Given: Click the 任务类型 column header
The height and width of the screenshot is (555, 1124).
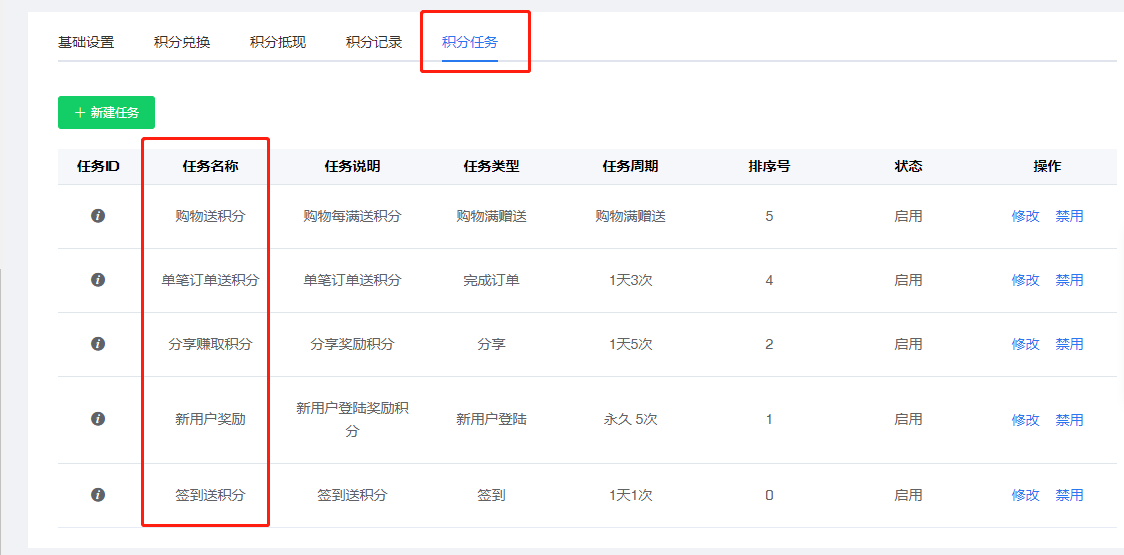Looking at the screenshot, I should tap(491, 166).
